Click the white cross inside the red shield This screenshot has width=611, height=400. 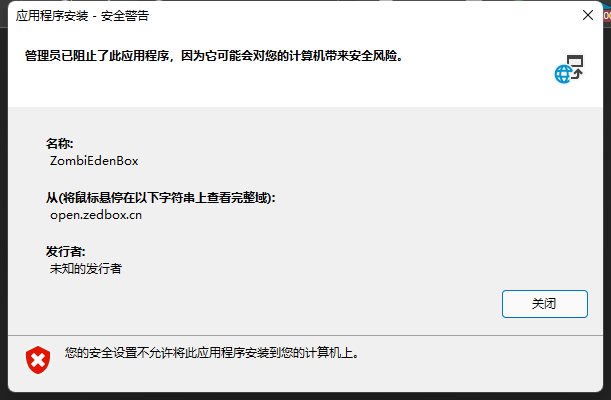(38, 360)
